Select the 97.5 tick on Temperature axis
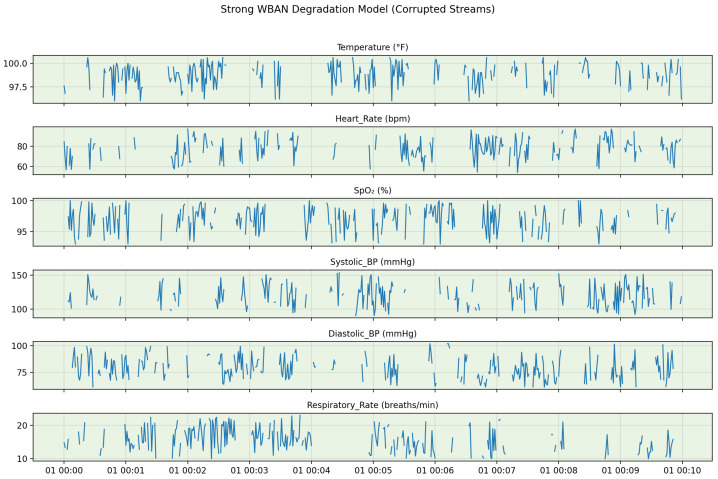718x479 pixels. [17, 87]
